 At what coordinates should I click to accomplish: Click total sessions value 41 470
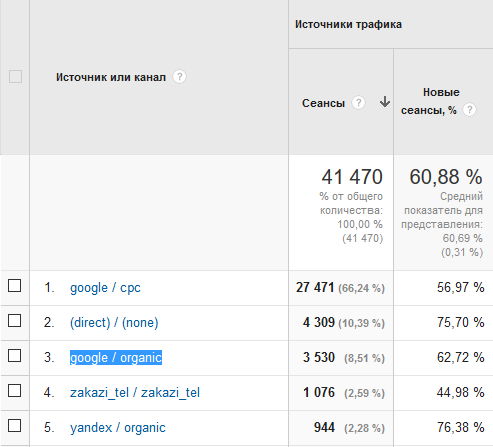[x=352, y=177]
